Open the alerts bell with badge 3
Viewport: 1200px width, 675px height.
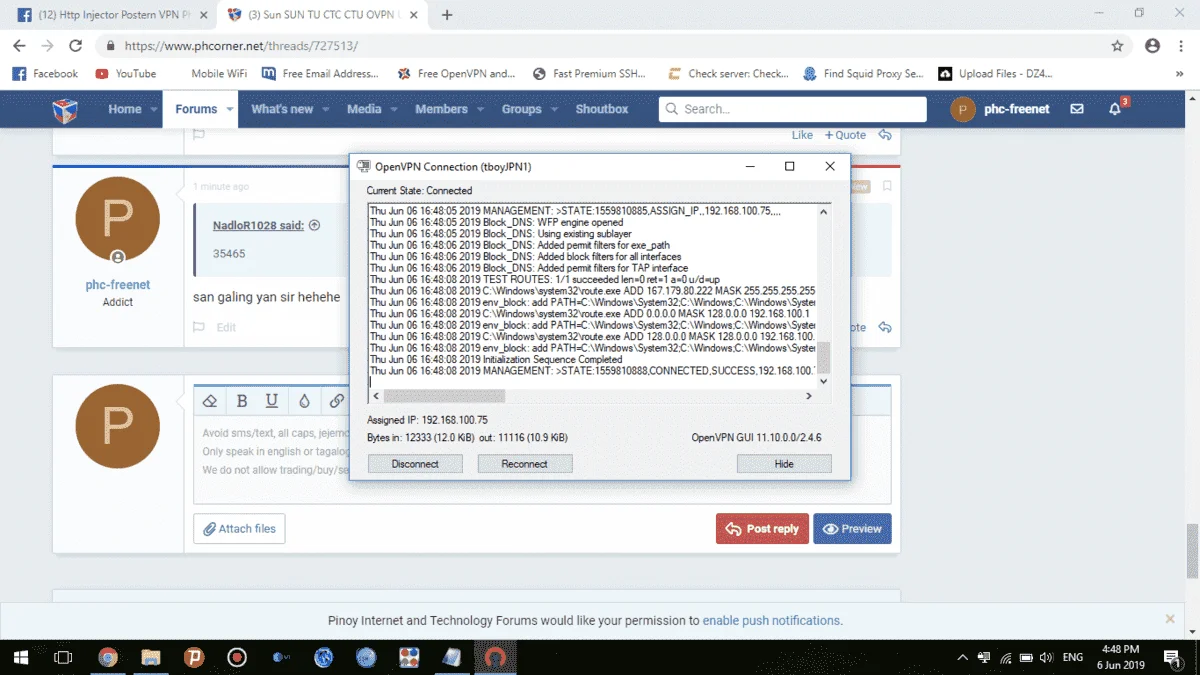(x=1116, y=109)
